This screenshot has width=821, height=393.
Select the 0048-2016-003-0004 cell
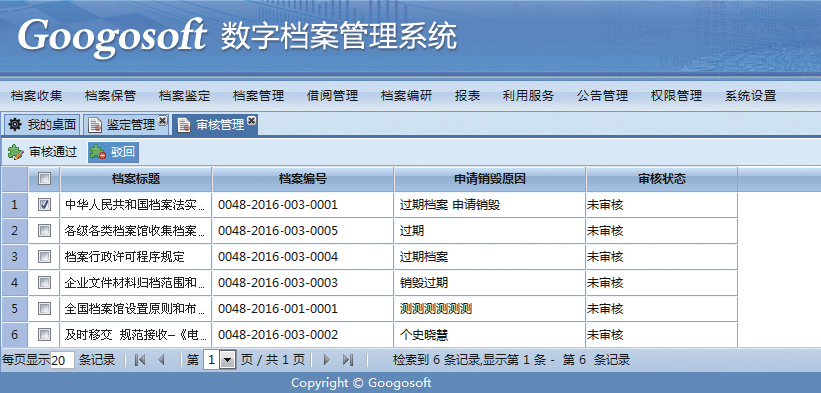[x=303, y=256]
